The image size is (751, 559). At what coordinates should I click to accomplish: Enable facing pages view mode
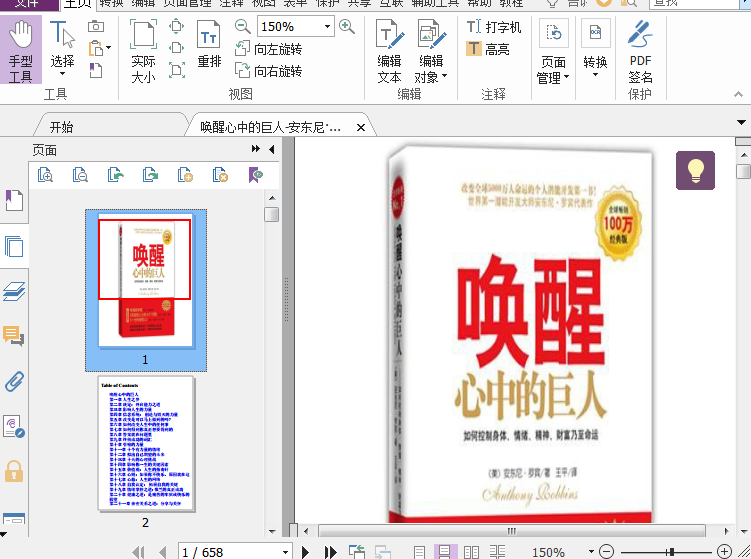tap(471, 552)
